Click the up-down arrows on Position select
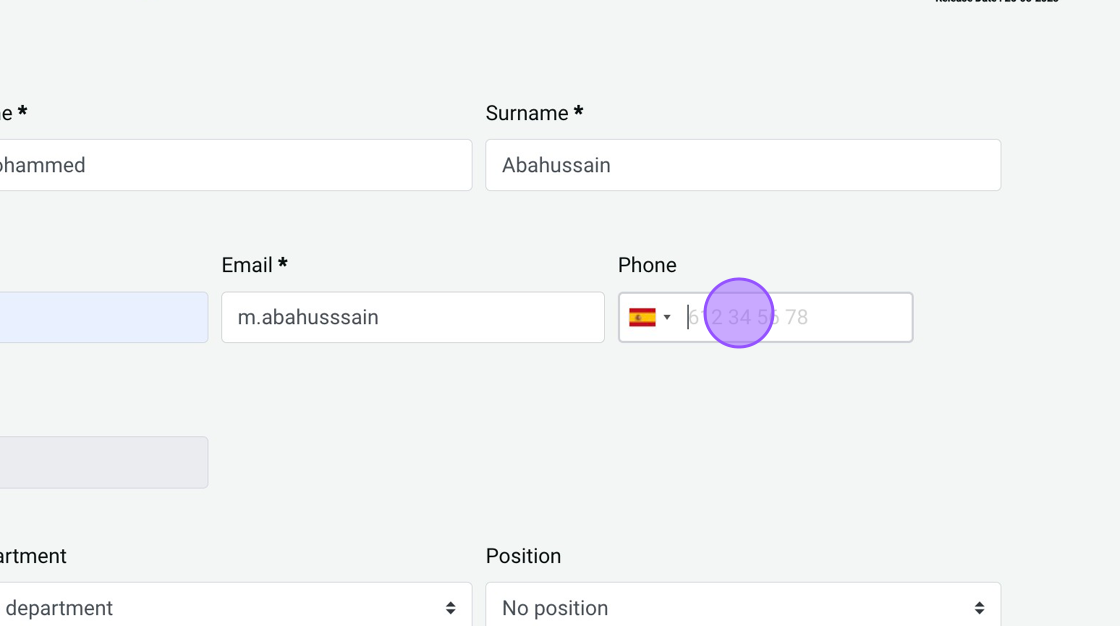Image resolution: width=1120 pixels, height=626 pixels. click(x=979, y=608)
